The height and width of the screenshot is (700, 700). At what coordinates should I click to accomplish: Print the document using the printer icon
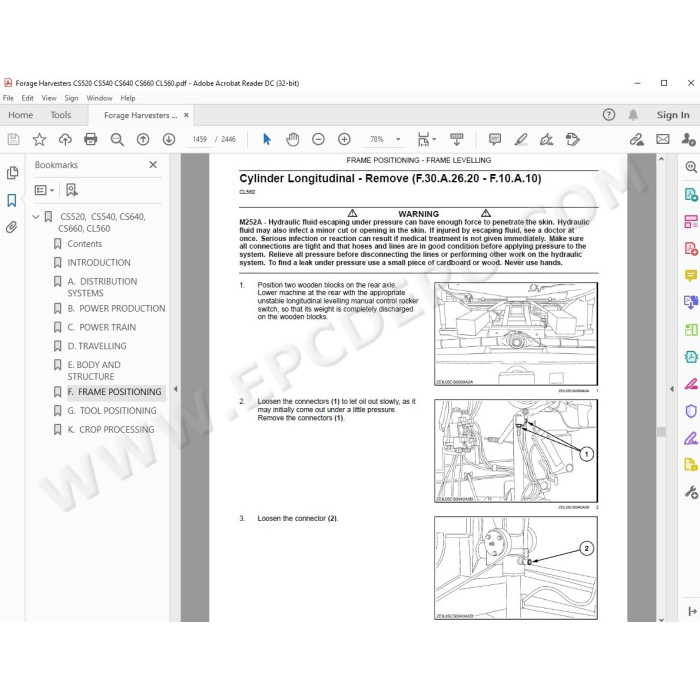click(91, 140)
